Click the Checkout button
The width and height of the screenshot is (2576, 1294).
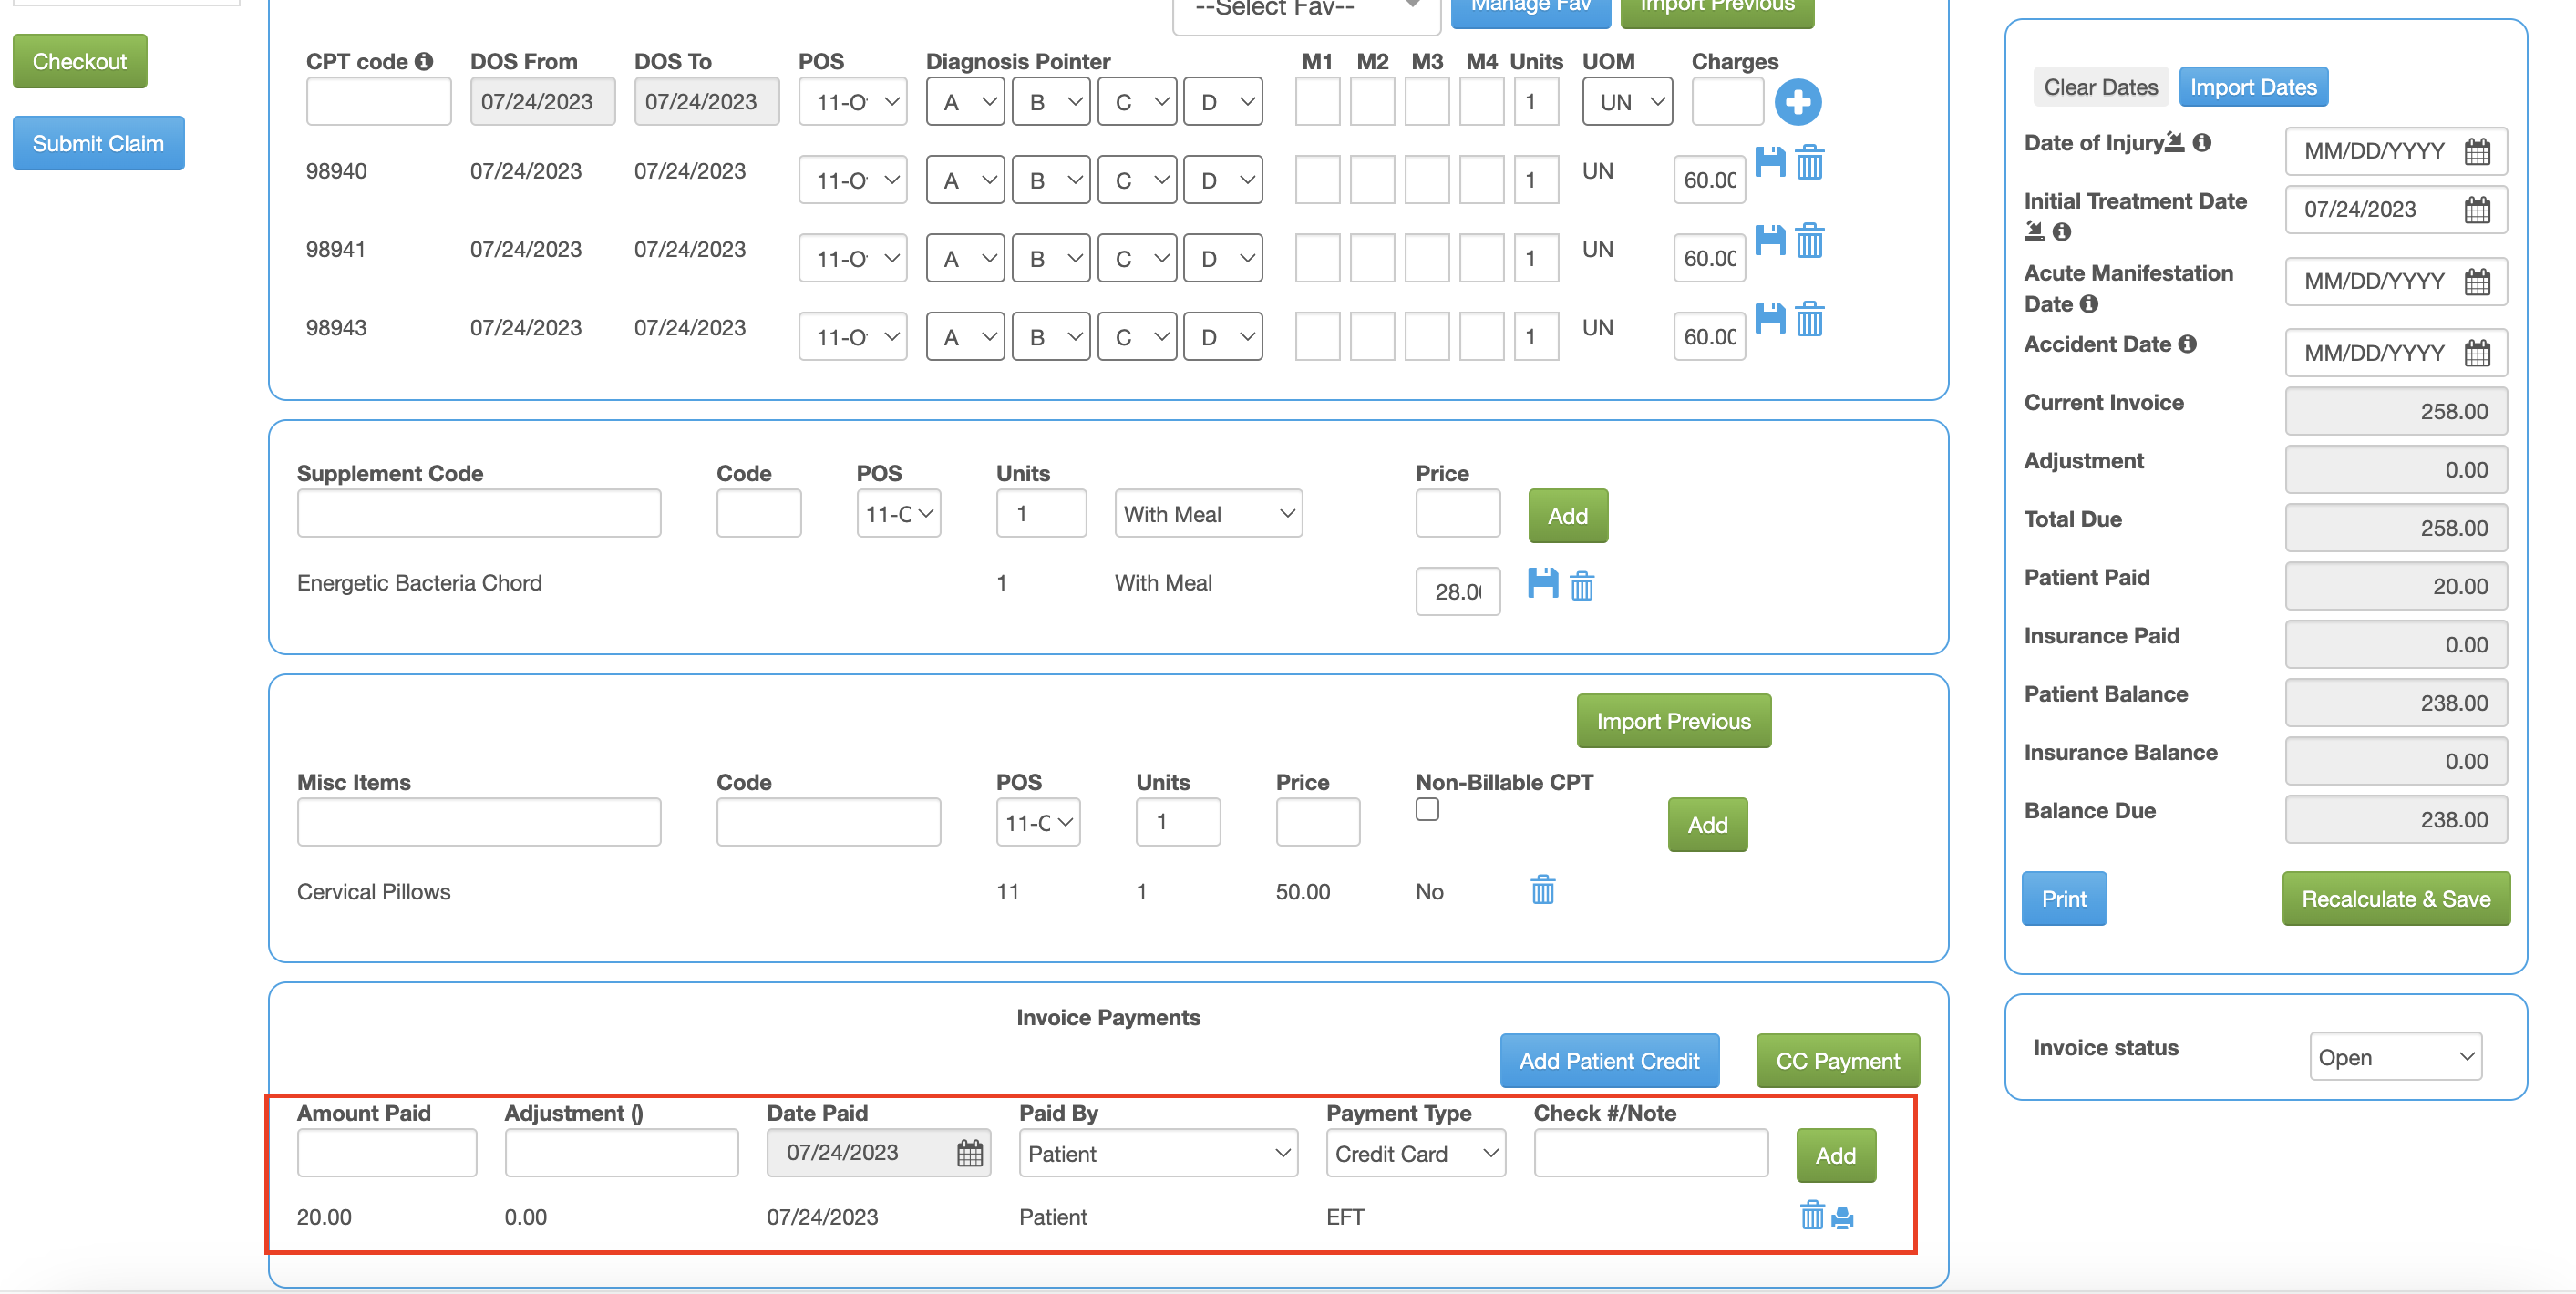click(79, 62)
